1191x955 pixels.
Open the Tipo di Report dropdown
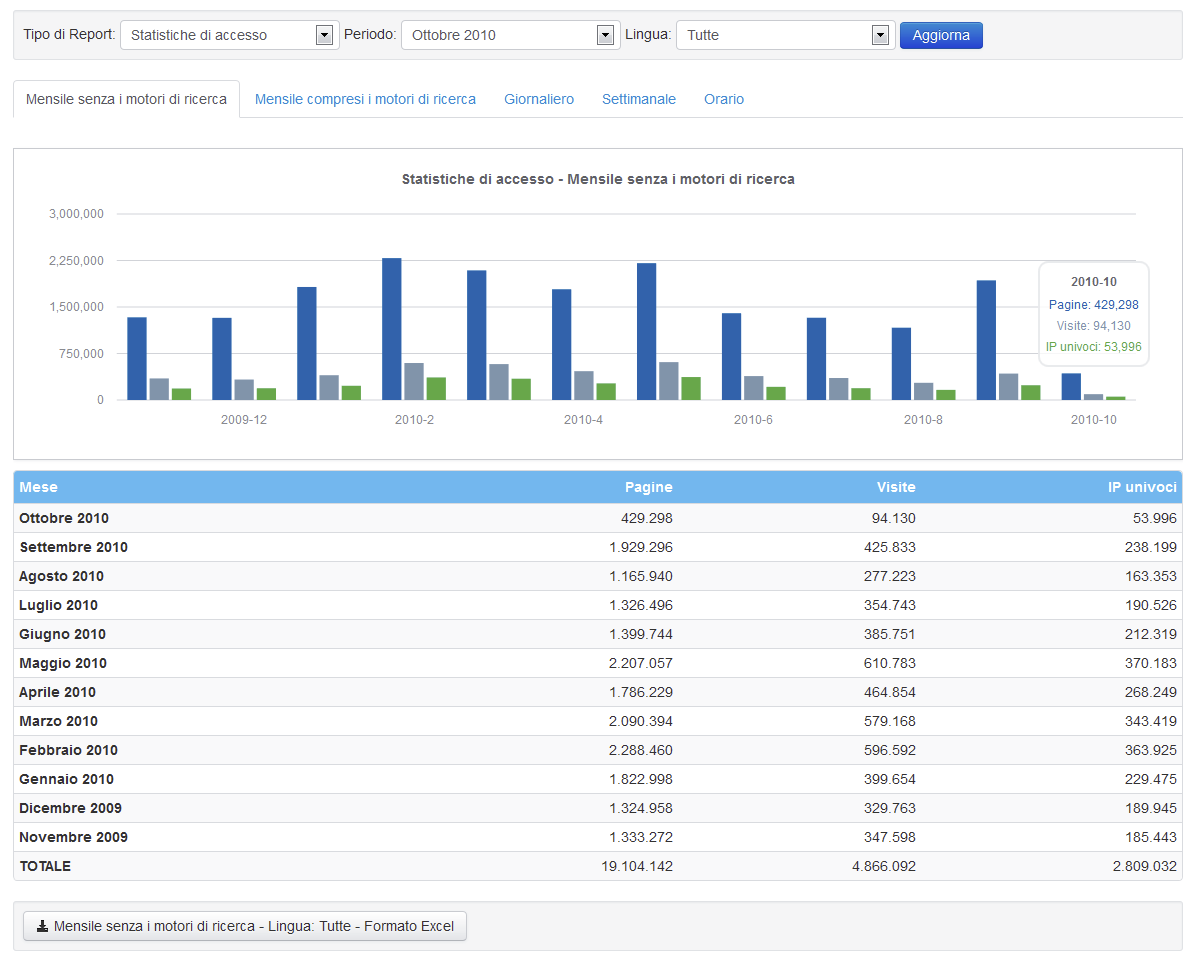pos(229,35)
